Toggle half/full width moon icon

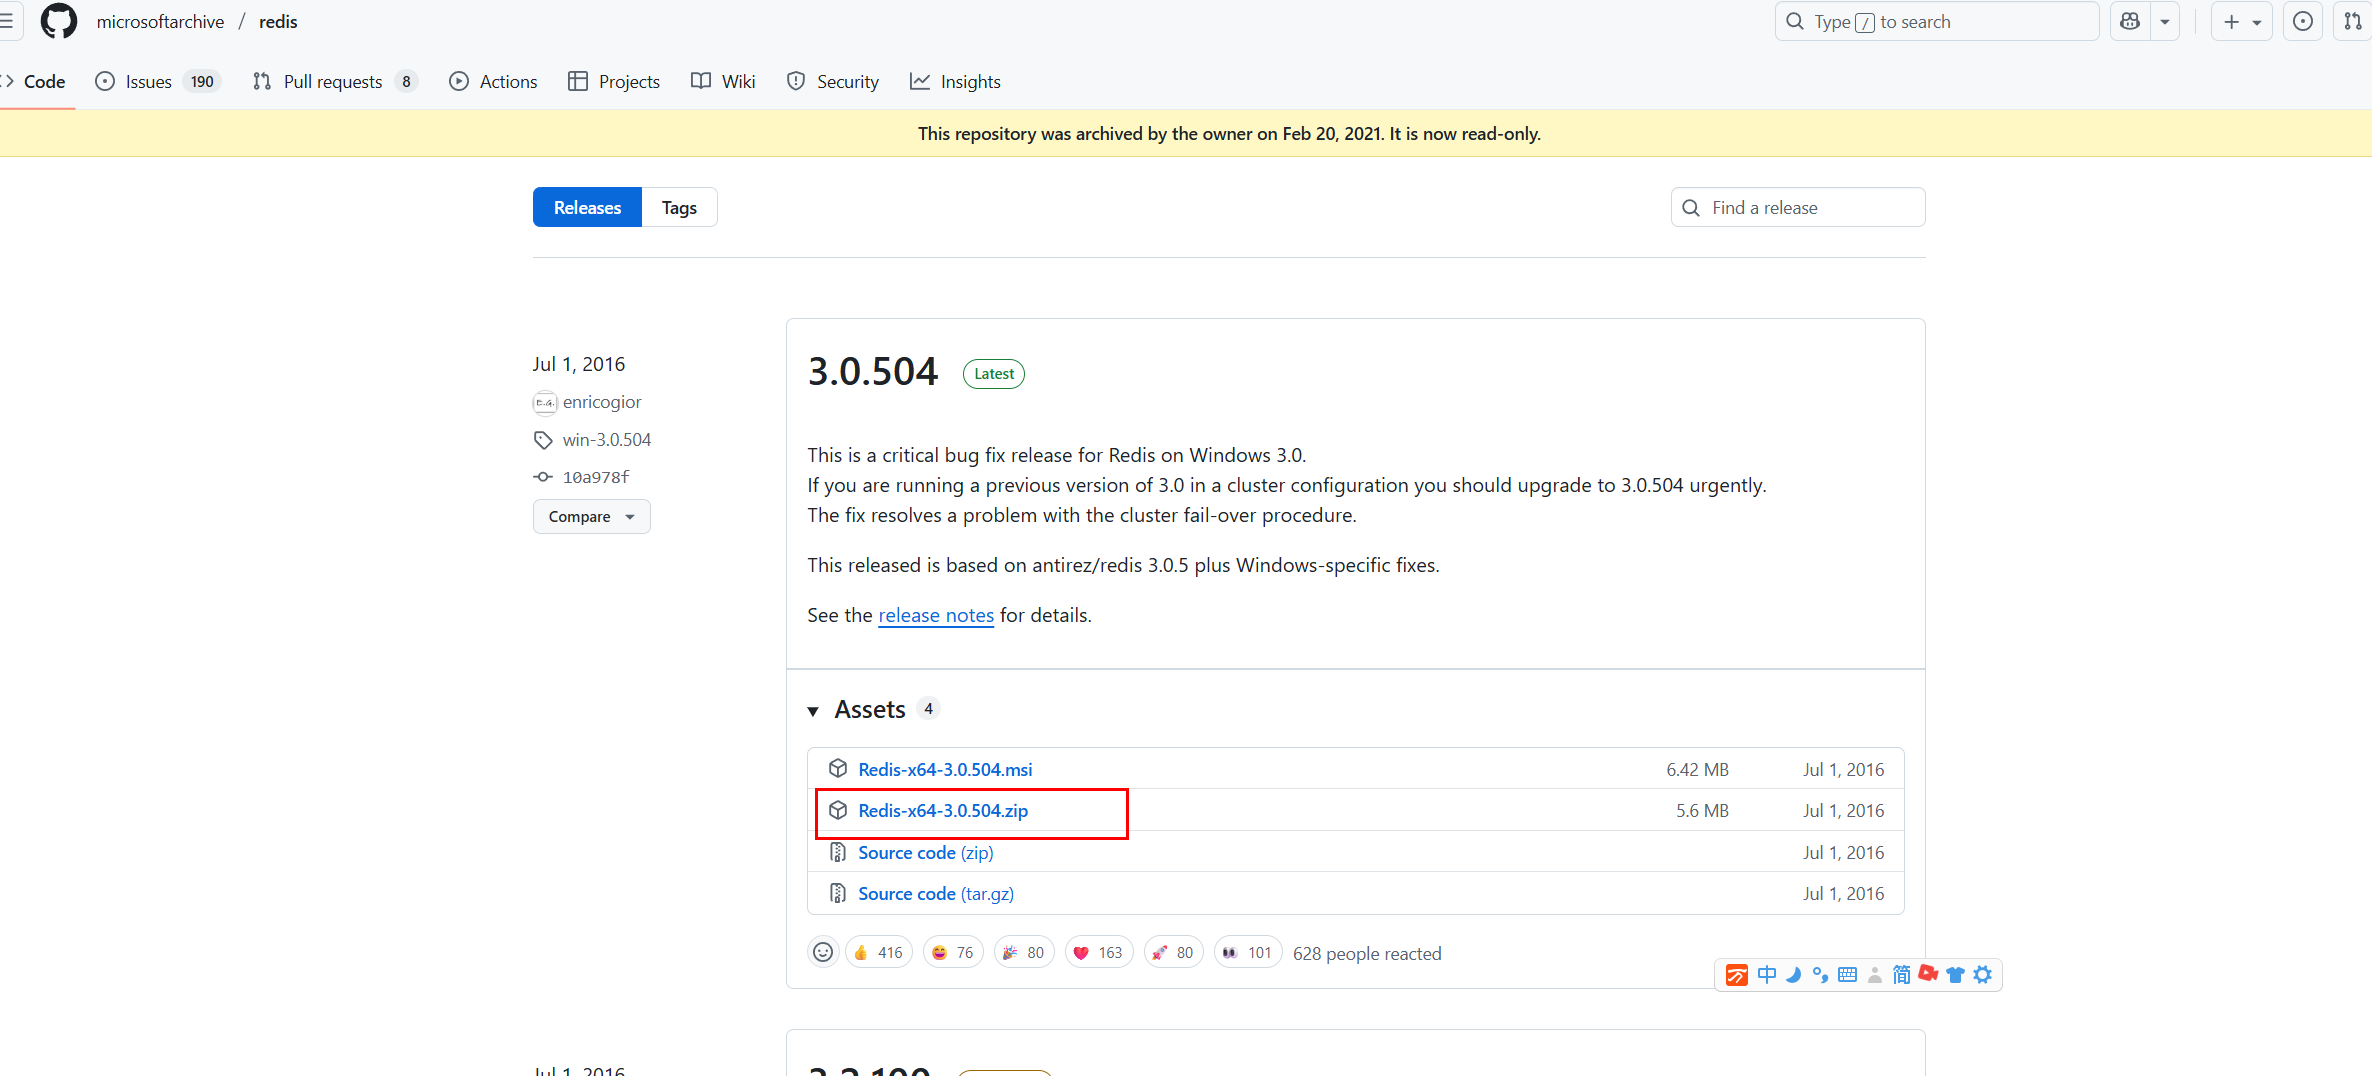pos(1794,975)
